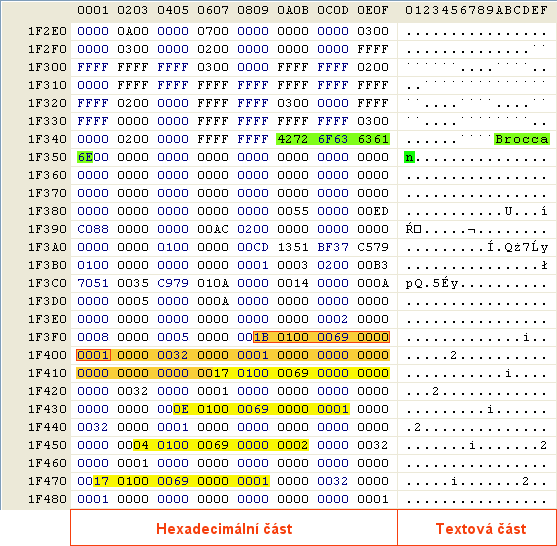Screen dimensions: 557x546
Task: Click the offset label 1F480
Action: click(47, 499)
